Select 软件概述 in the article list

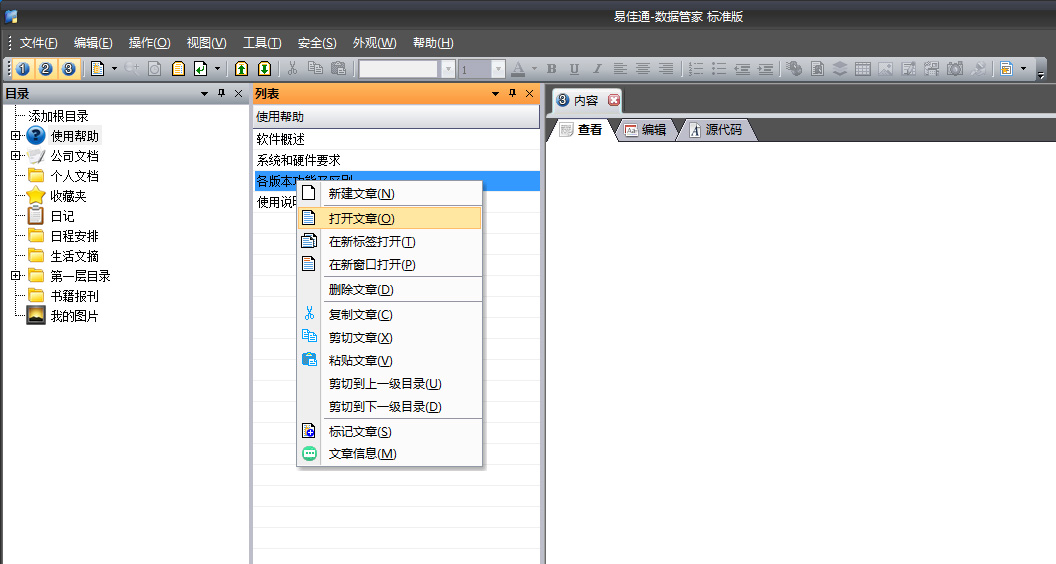[x=281, y=139]
